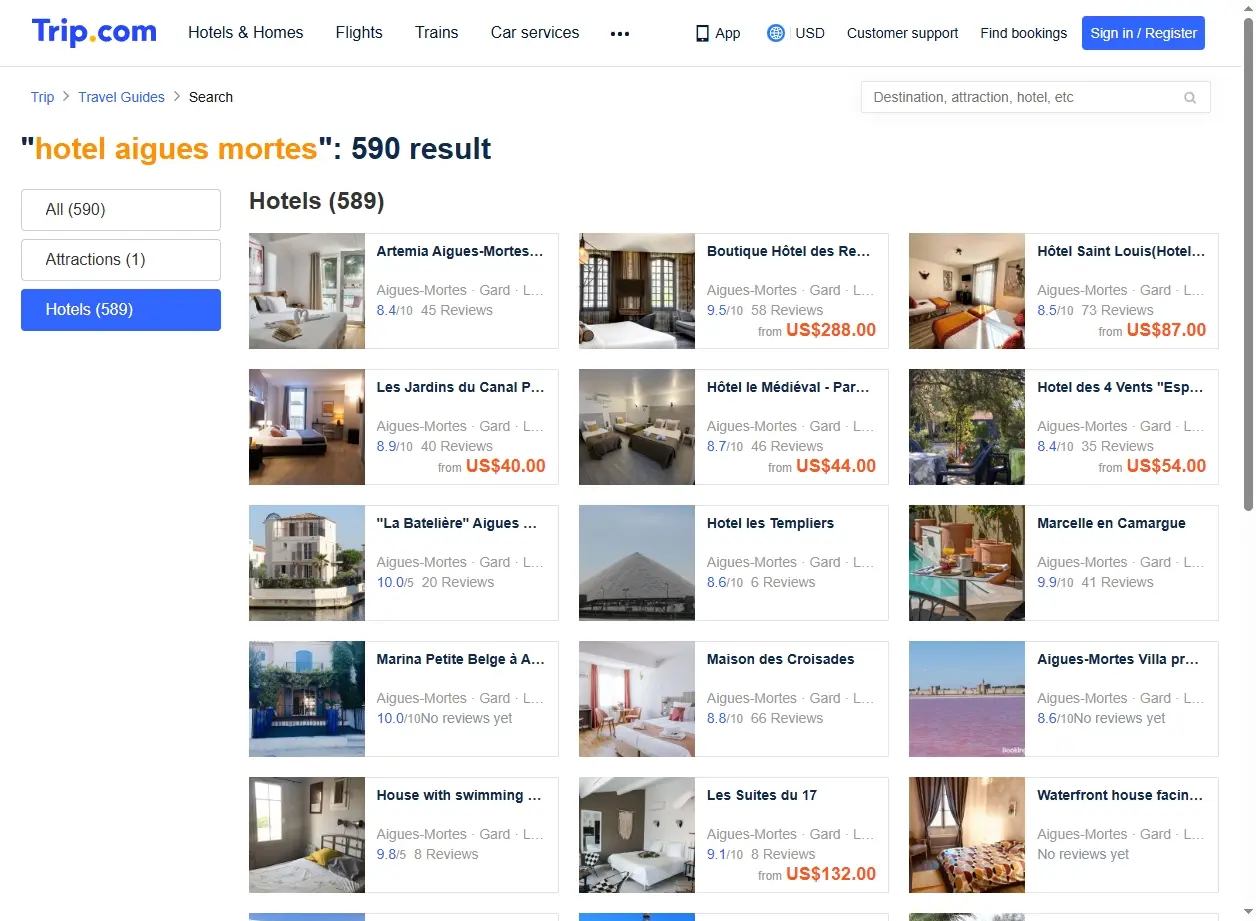The image size is (1256, 921).
Task: Open Les Jardins du Canal thumbnail
Action: (x=307, y=427)
